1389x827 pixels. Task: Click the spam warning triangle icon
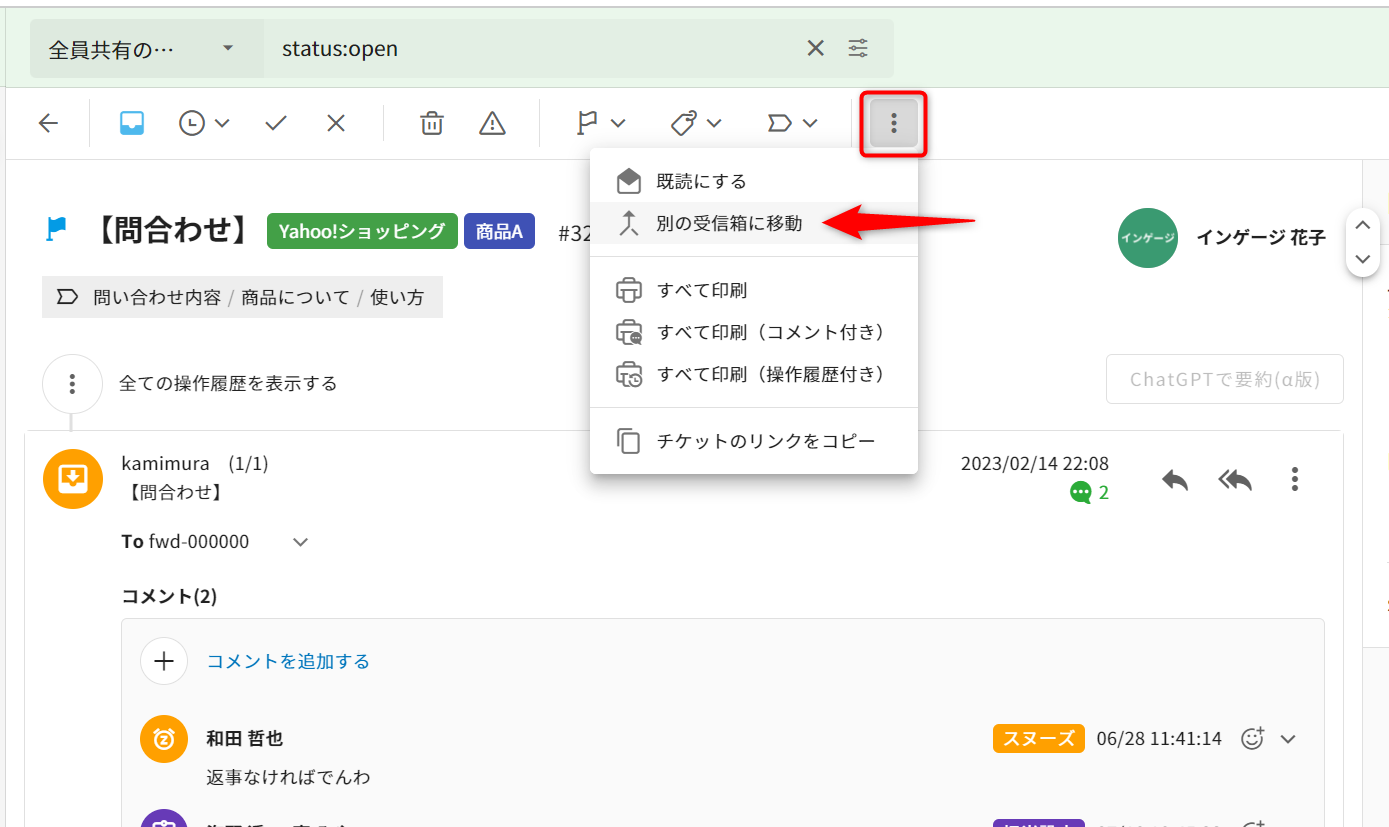point(492,123)
